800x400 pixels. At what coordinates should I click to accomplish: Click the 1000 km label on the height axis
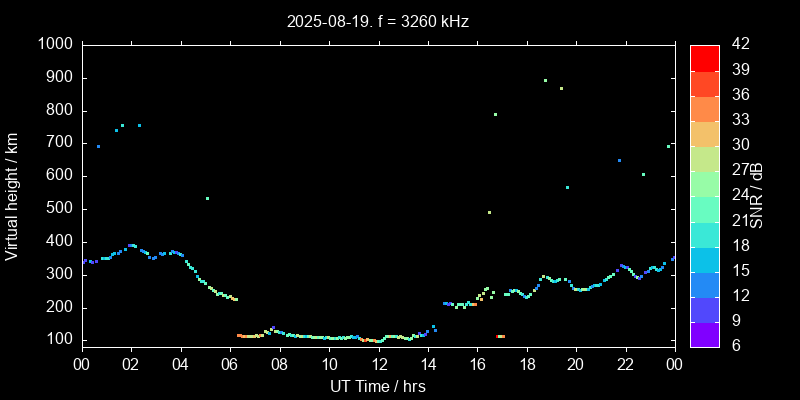pyautogui.click(x=54, y=44)
